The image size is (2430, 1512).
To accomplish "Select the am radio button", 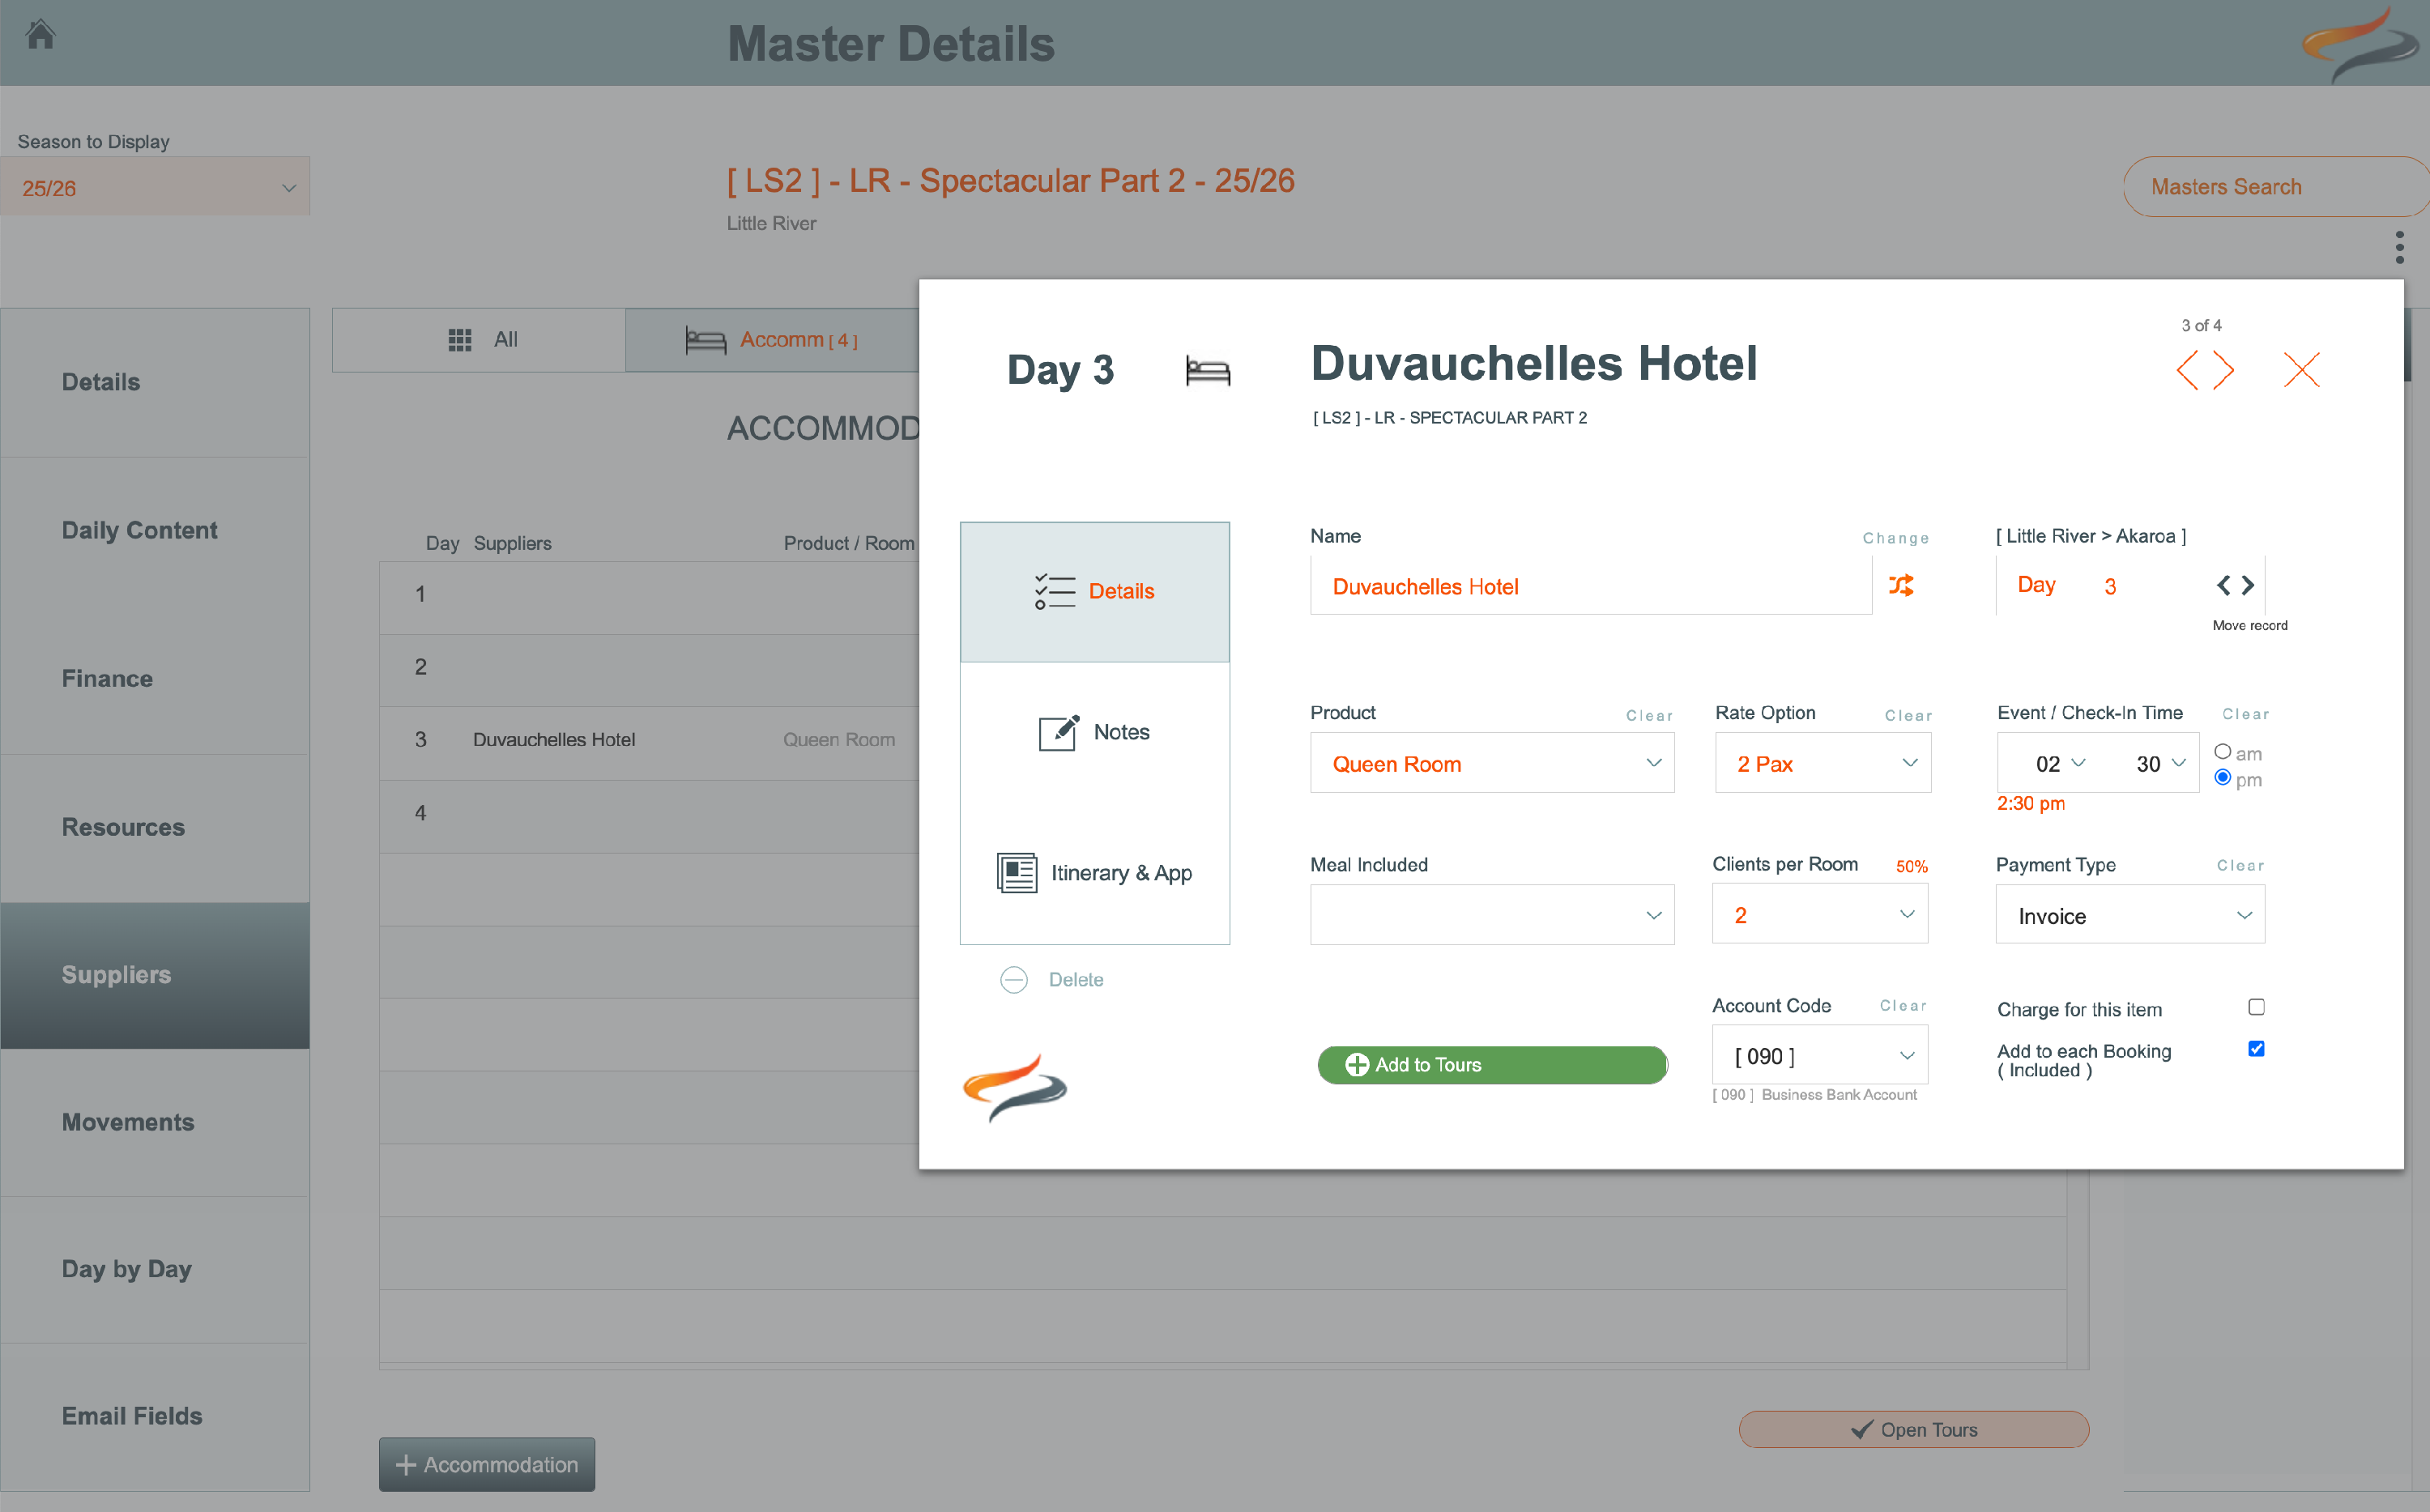I will tap(2222, 752).
